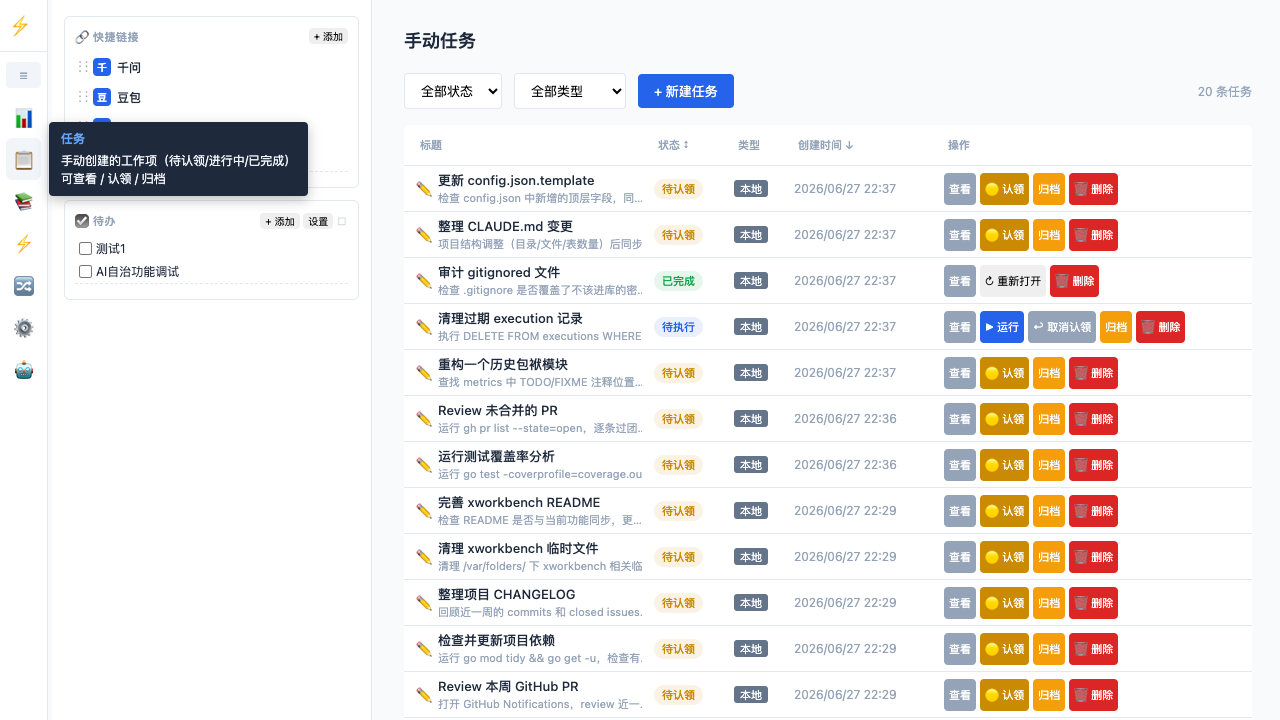This screenshot has width=1280, height=720.
Task: Click the 20 条任务 count text
Action: tap(1225, 91)
